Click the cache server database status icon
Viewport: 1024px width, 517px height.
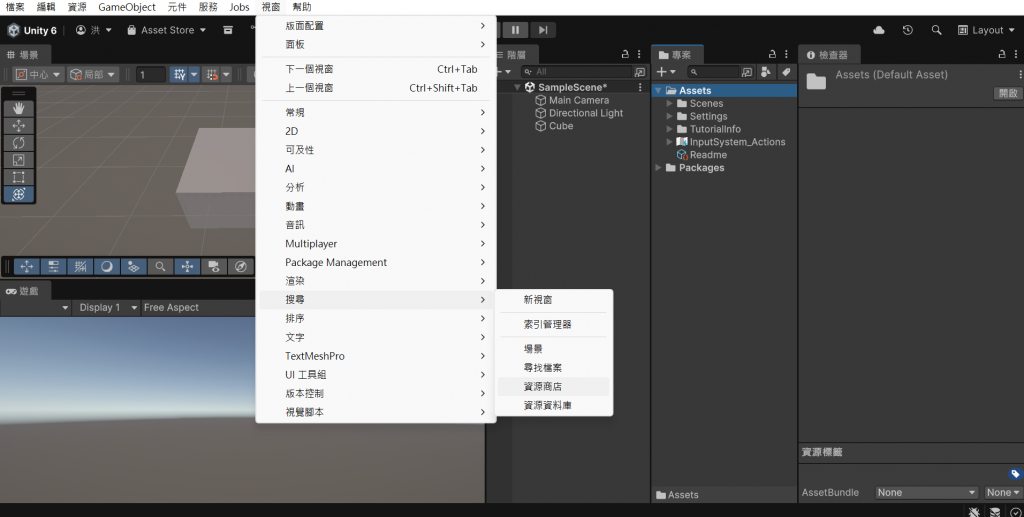[995, 511]
